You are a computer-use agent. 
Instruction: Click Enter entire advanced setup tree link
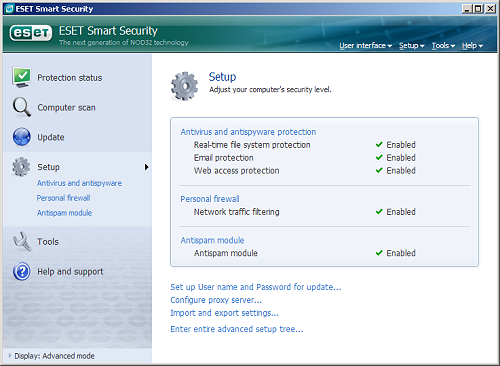(237, 329)
